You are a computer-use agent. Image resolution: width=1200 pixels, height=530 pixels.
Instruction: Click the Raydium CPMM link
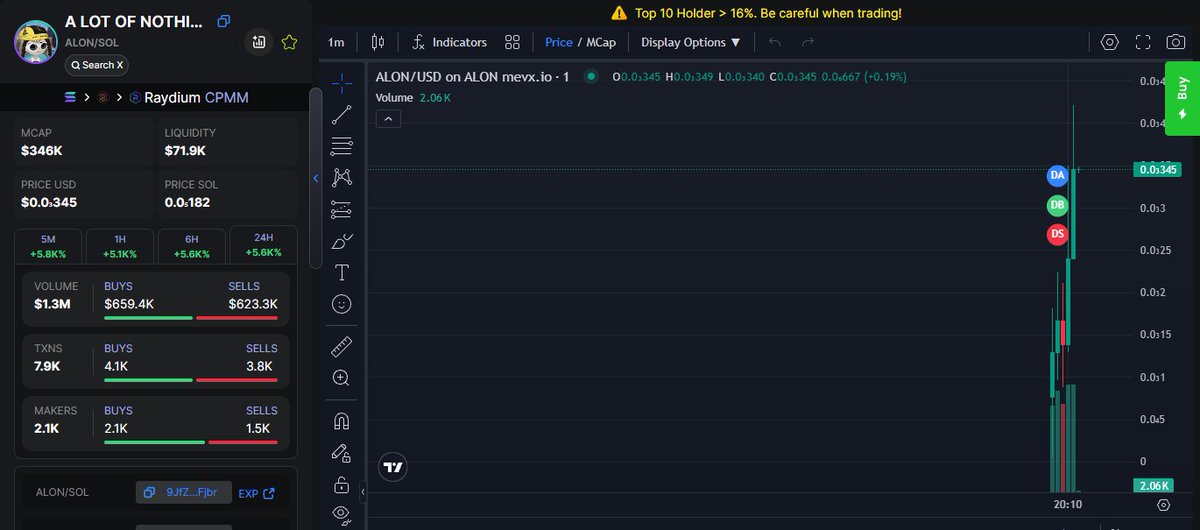188,97
